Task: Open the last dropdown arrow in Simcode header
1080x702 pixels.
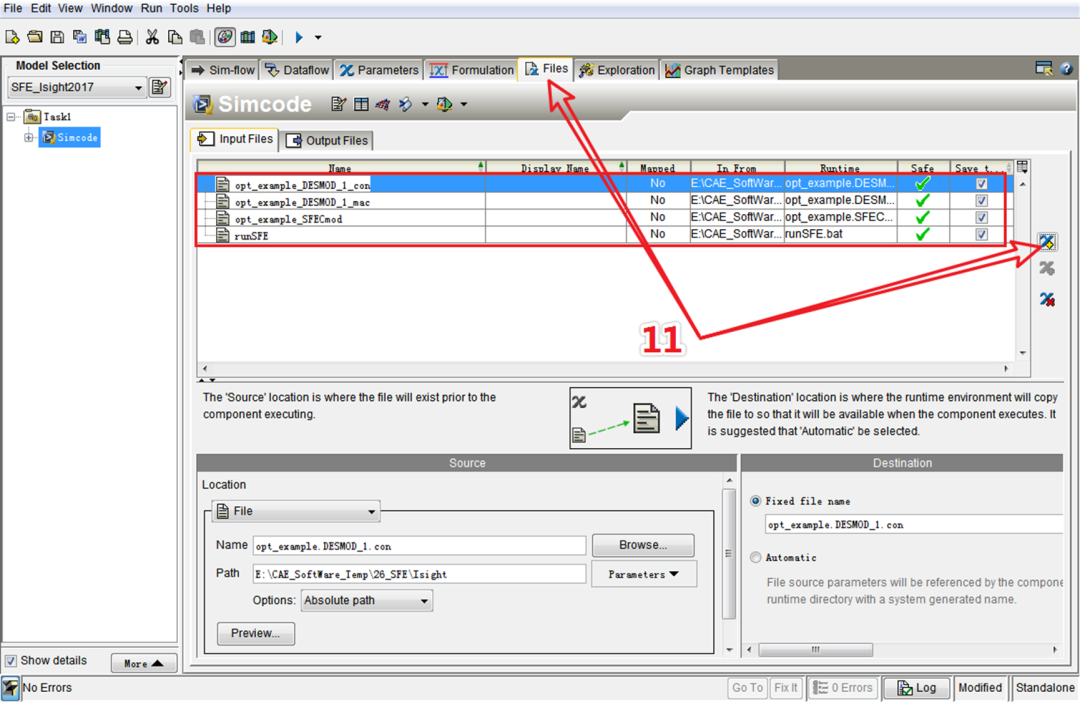Action: (x=464, y=104)
